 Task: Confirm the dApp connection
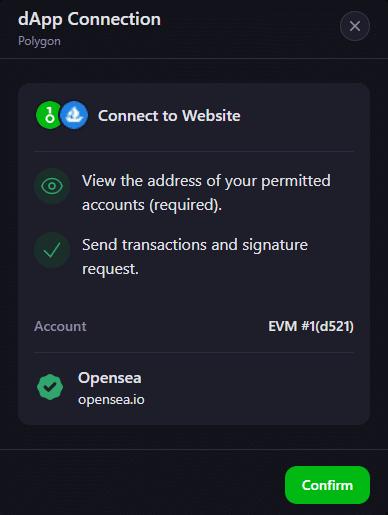pos(327,485)
